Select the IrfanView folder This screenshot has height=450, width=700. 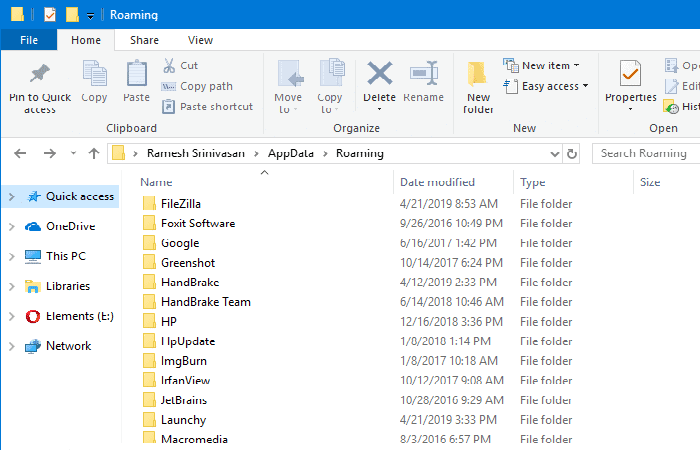[x=185, y=380]
